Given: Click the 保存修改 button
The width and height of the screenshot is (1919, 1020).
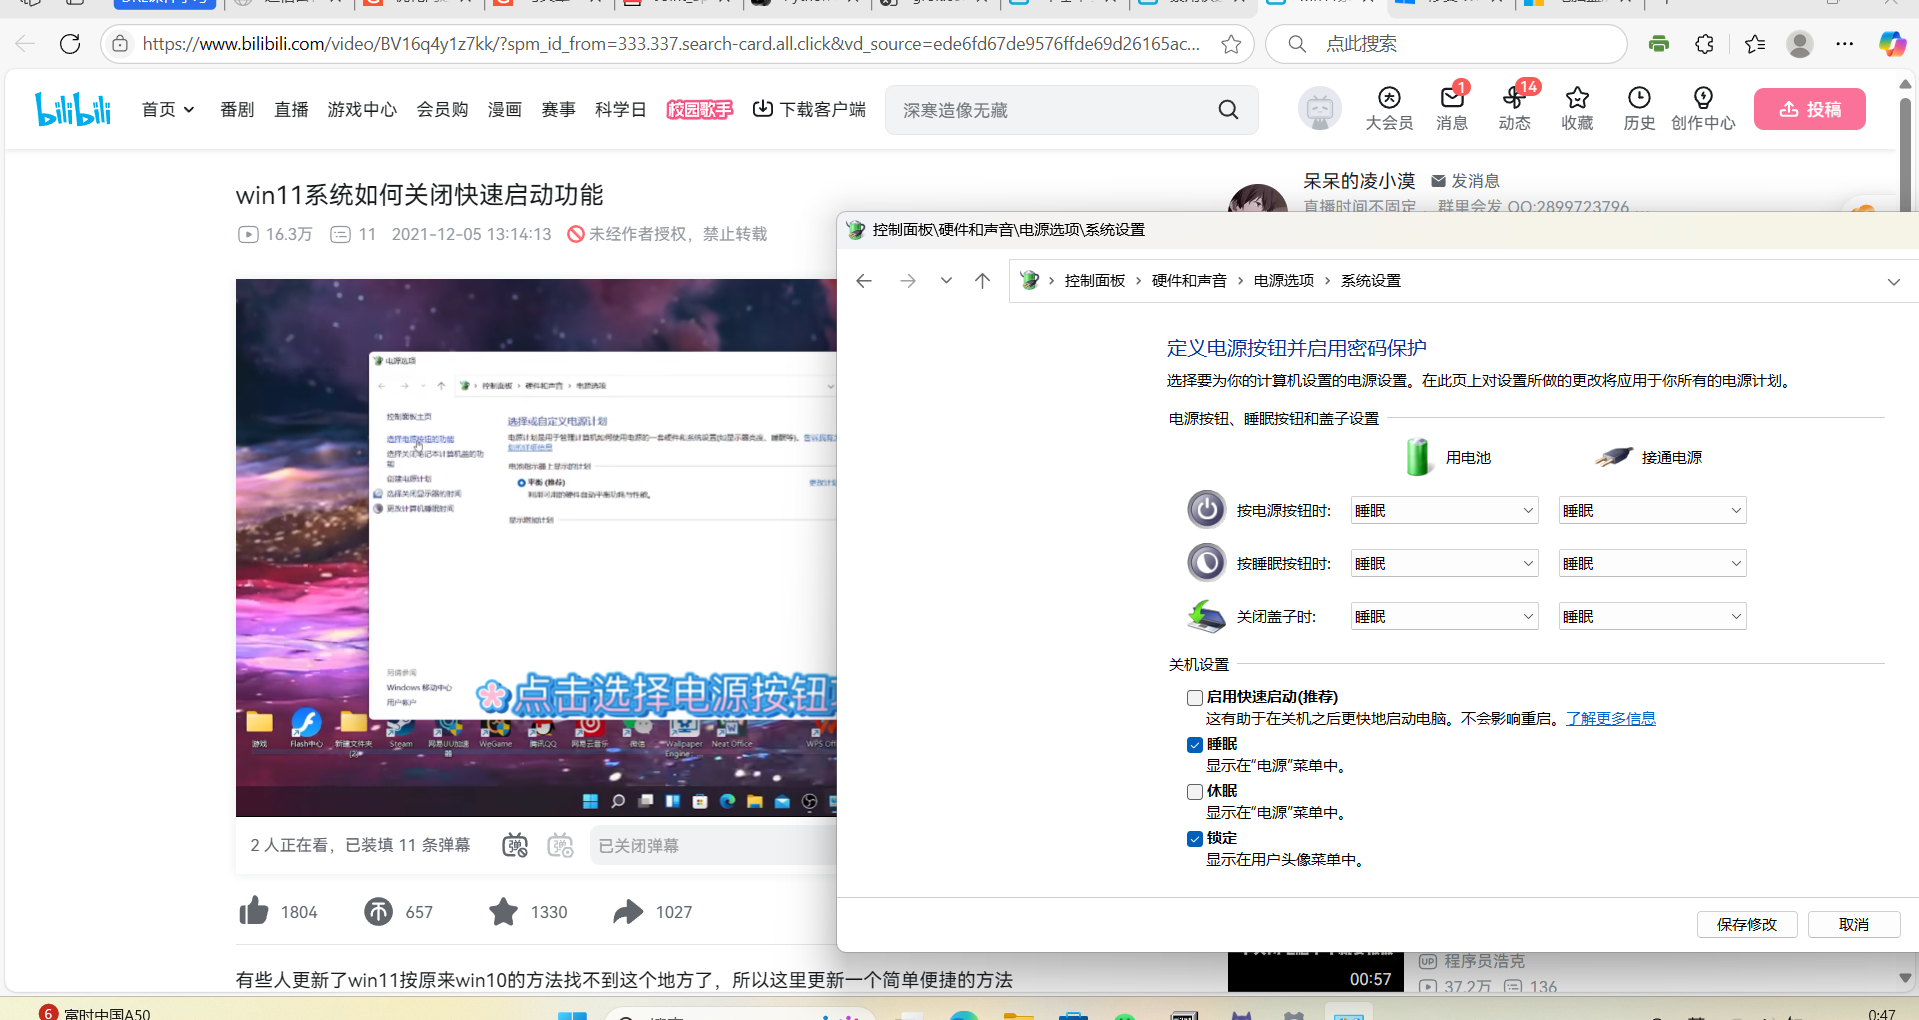Looking at the screenshot, I should point(1746,924).
